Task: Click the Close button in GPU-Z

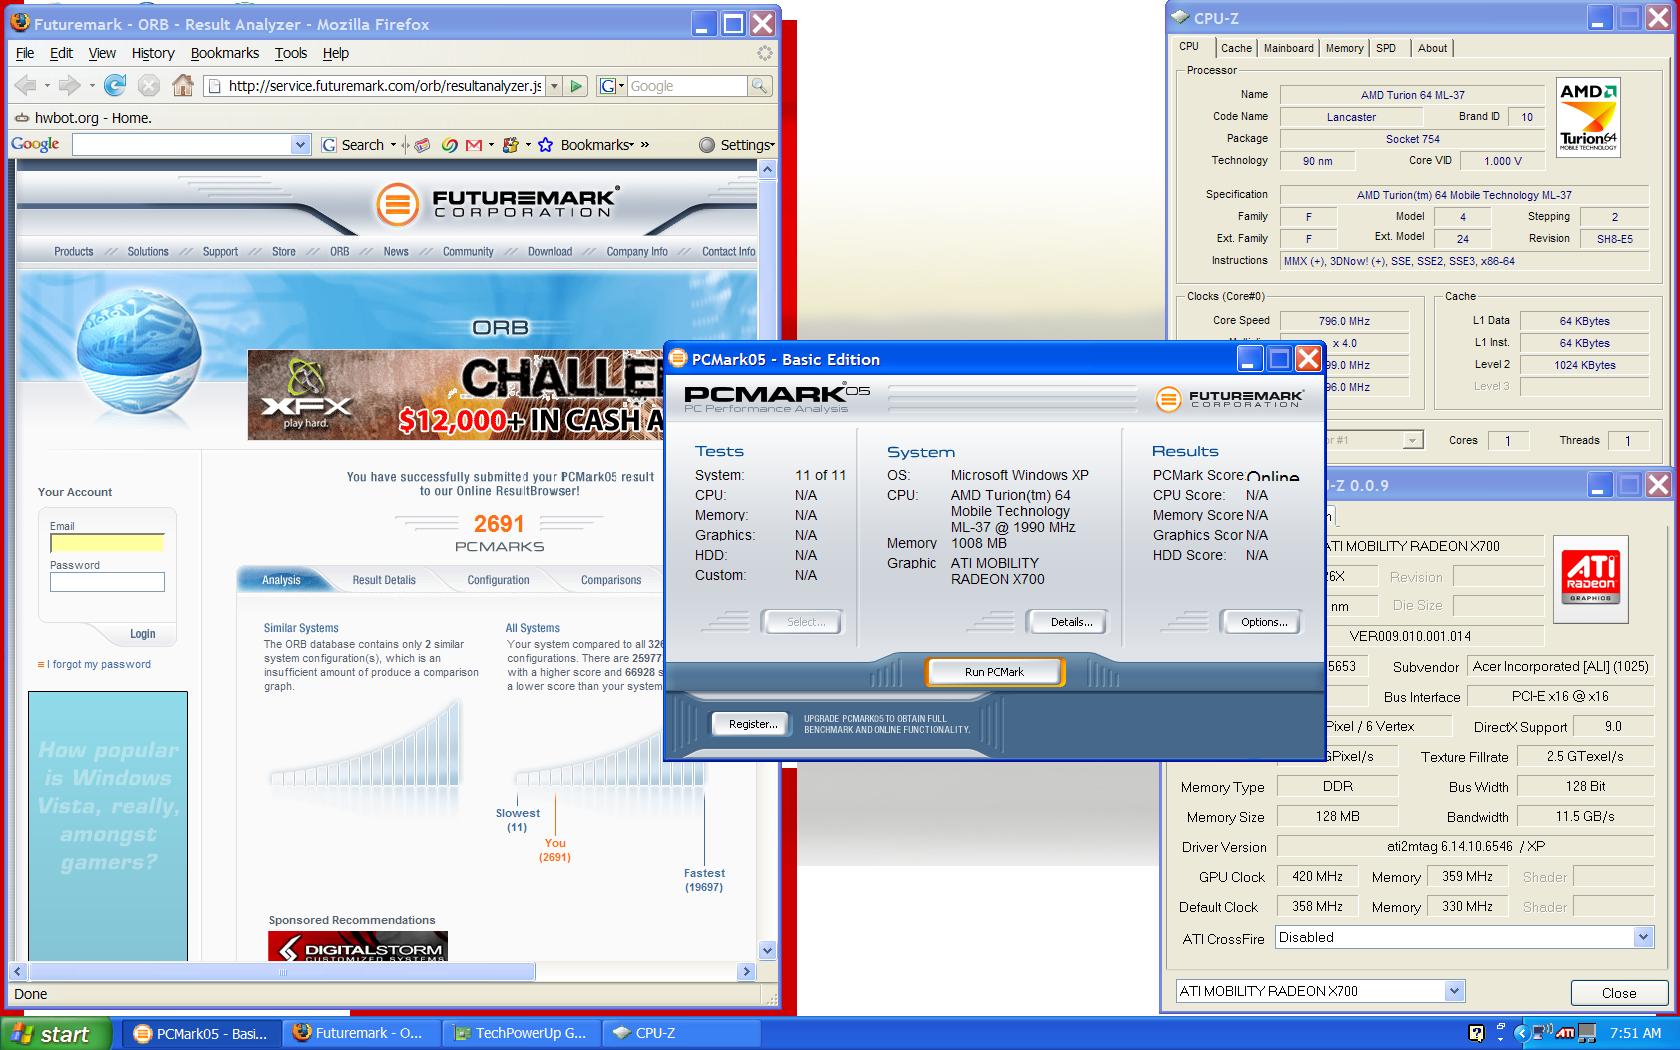Action: [1619, 993]
